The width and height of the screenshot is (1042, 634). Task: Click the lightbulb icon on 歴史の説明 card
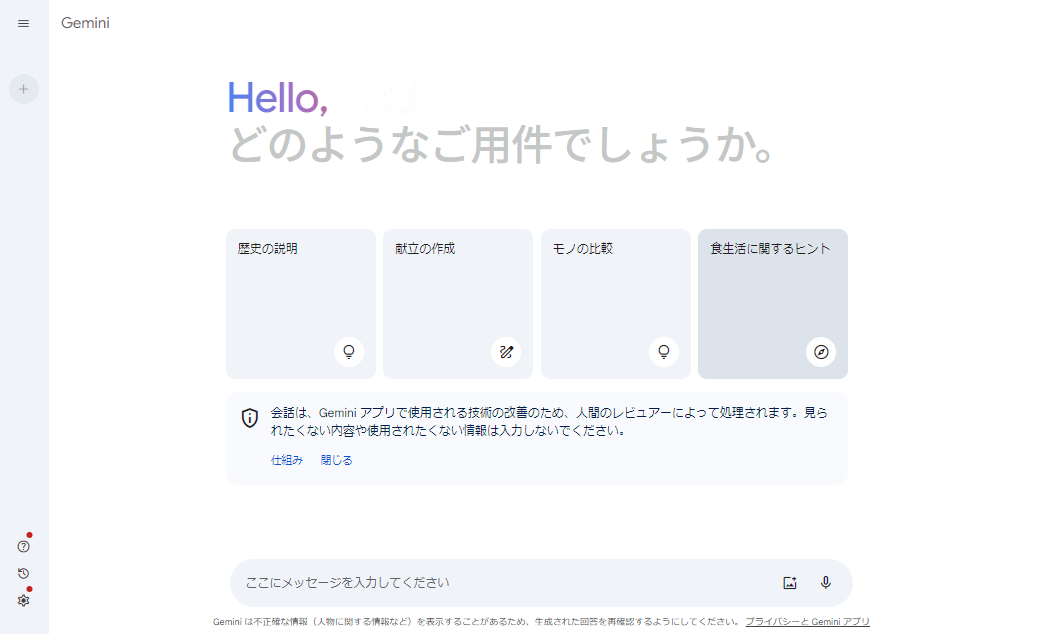tap(349, 352)
